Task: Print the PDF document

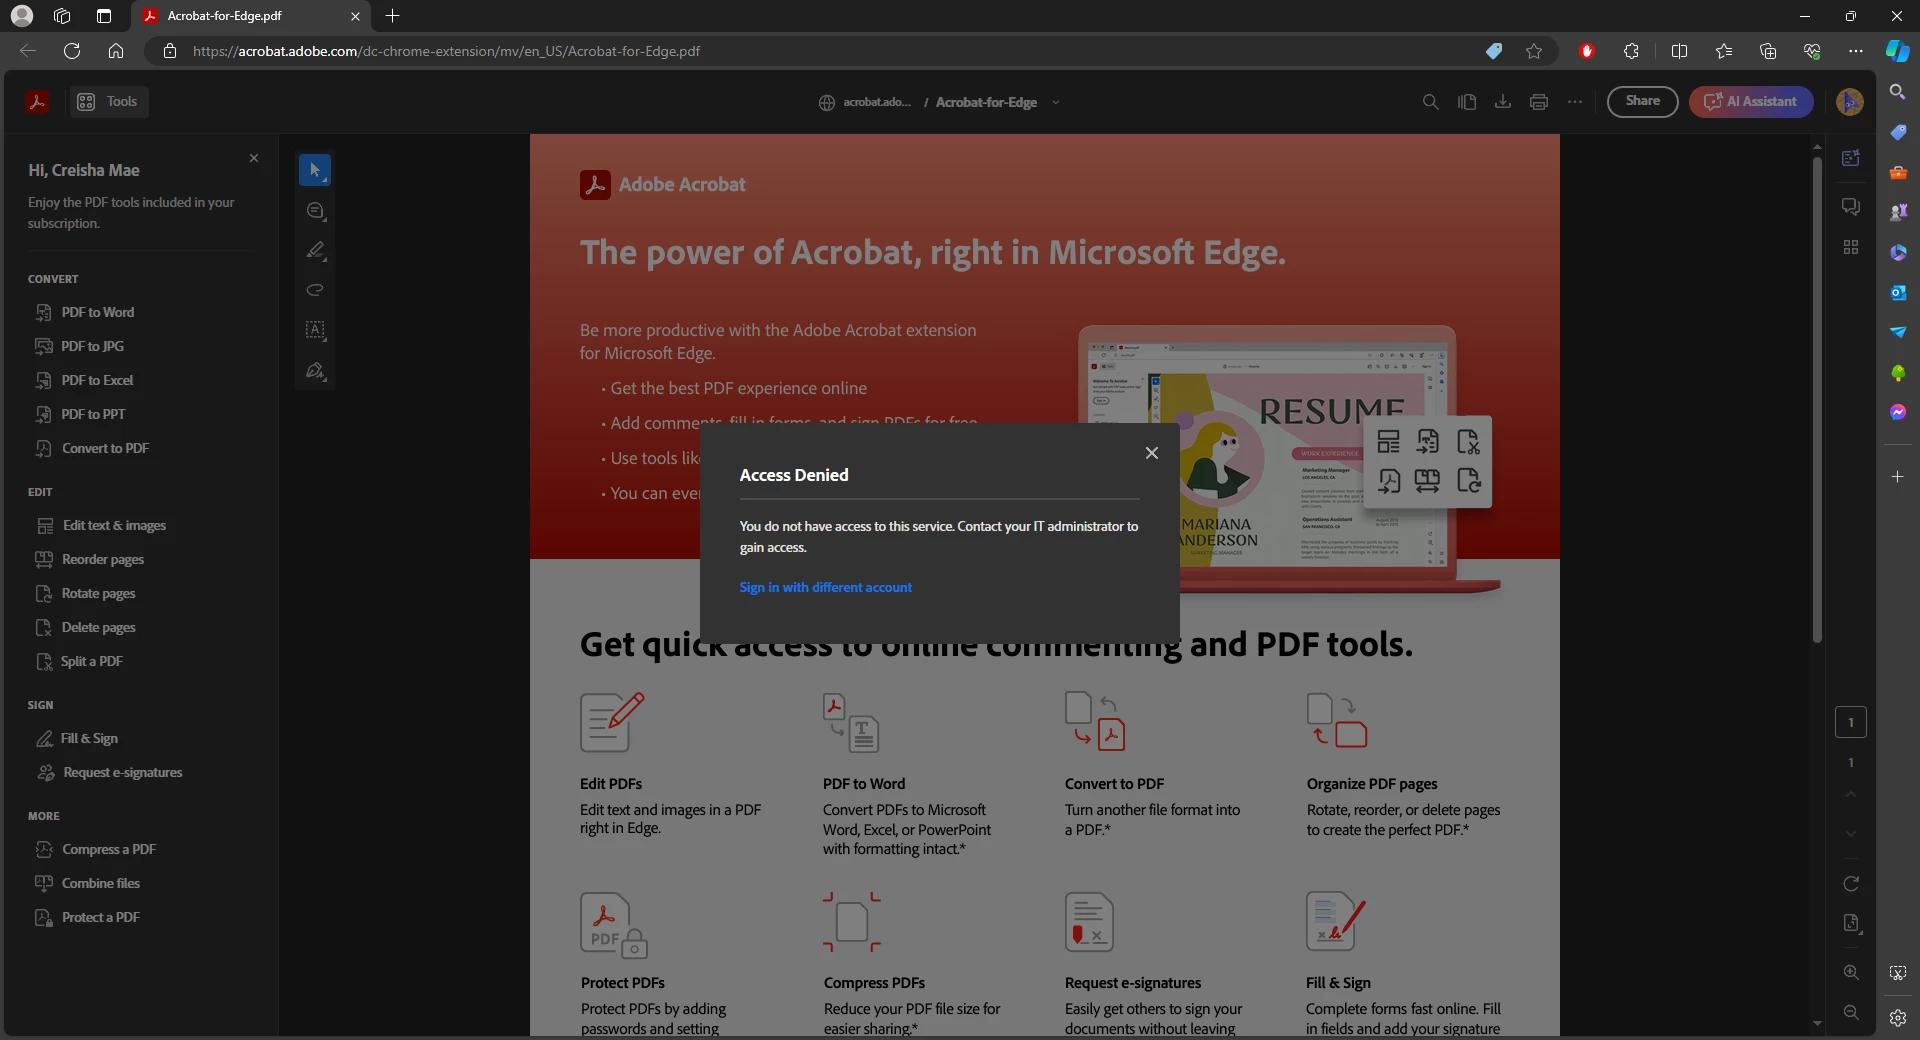Action: [x=1539, y=102]
